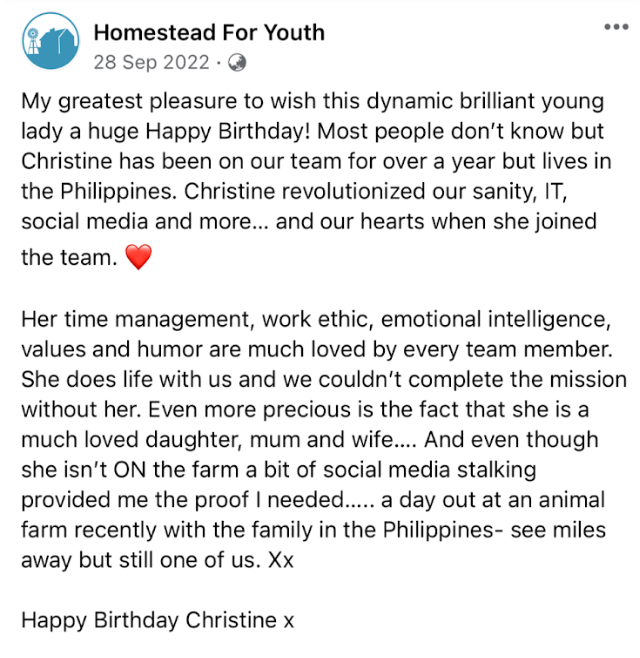Click the line starting 'values and humor'
Image resolution: width=640 pixels, height=658 pixels.
[x=317, y=350]
